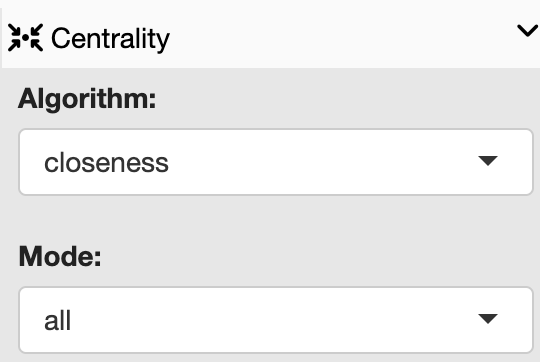540x362 pixels.
Task: Open the Mode dropdown showing all
Action: click(x=276, y=320)
